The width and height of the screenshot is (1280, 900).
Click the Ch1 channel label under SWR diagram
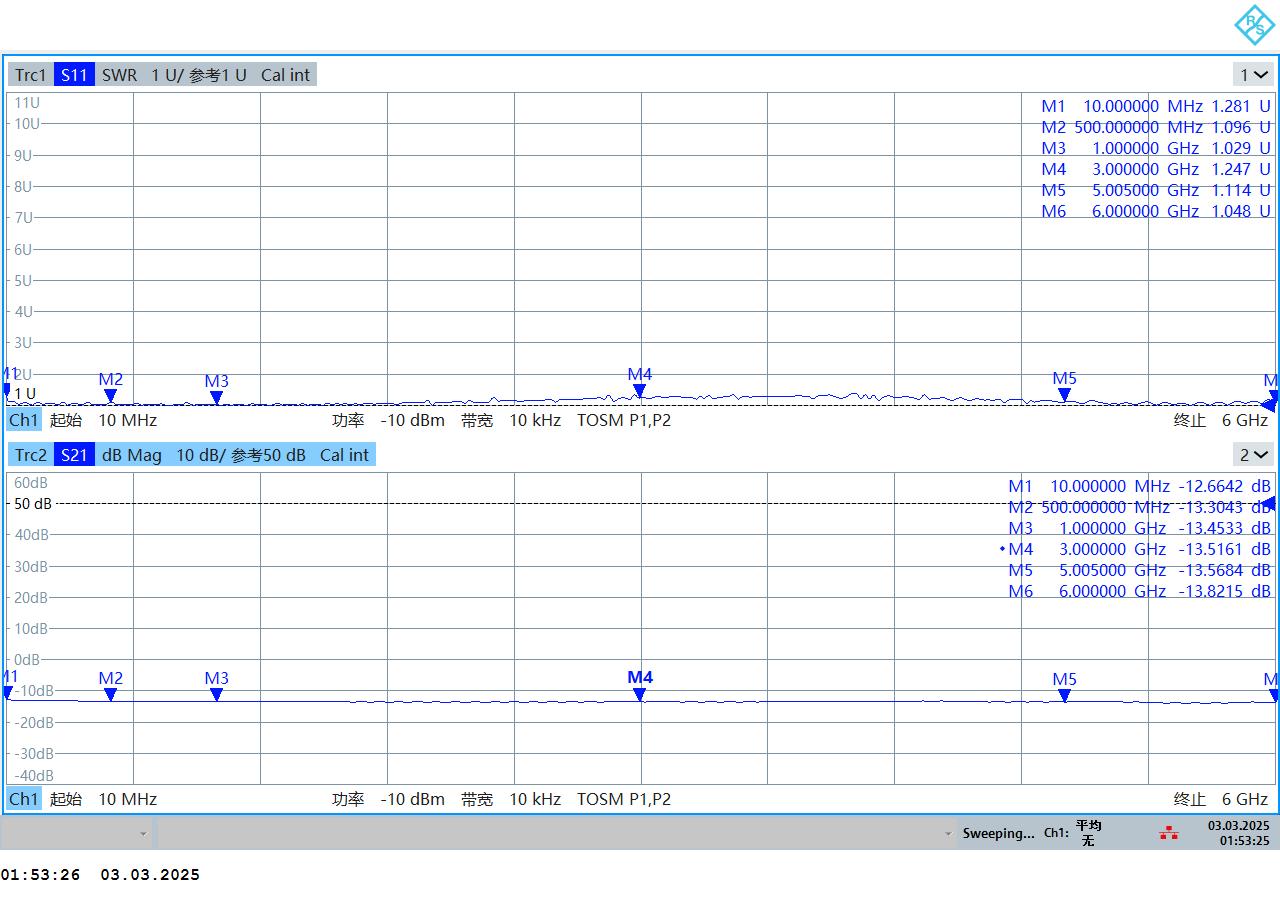pos(24,420)
